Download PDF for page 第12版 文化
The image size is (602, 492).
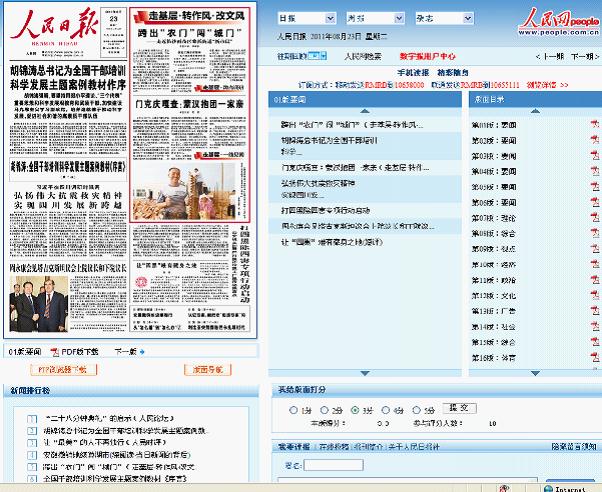pyautogui.click(x=595, y=295)
